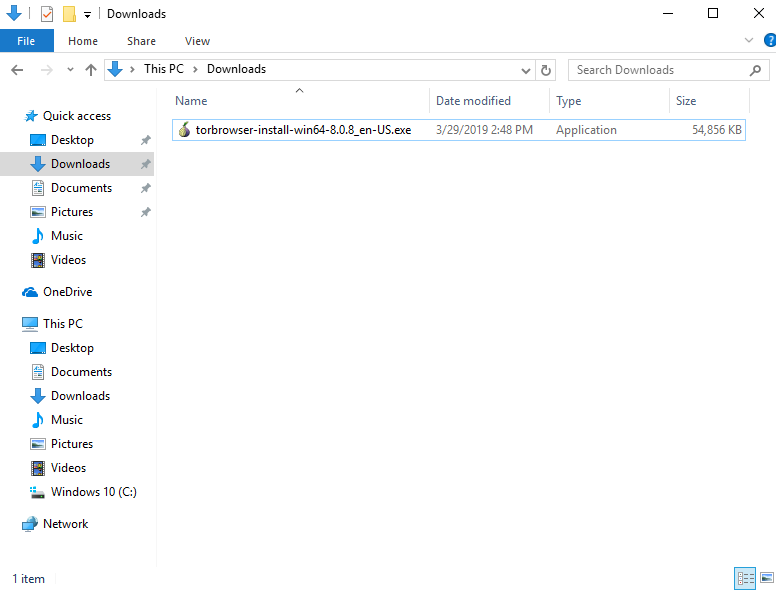
Task: Click the search magnifier icon
Action: [755, 70]
